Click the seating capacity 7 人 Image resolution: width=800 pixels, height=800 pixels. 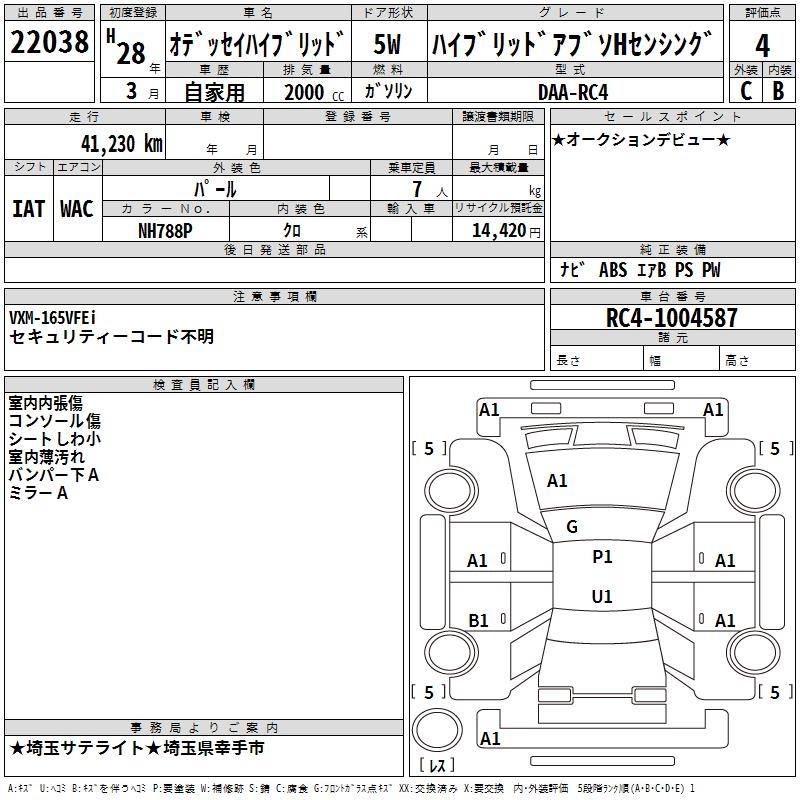coord(429,189)
